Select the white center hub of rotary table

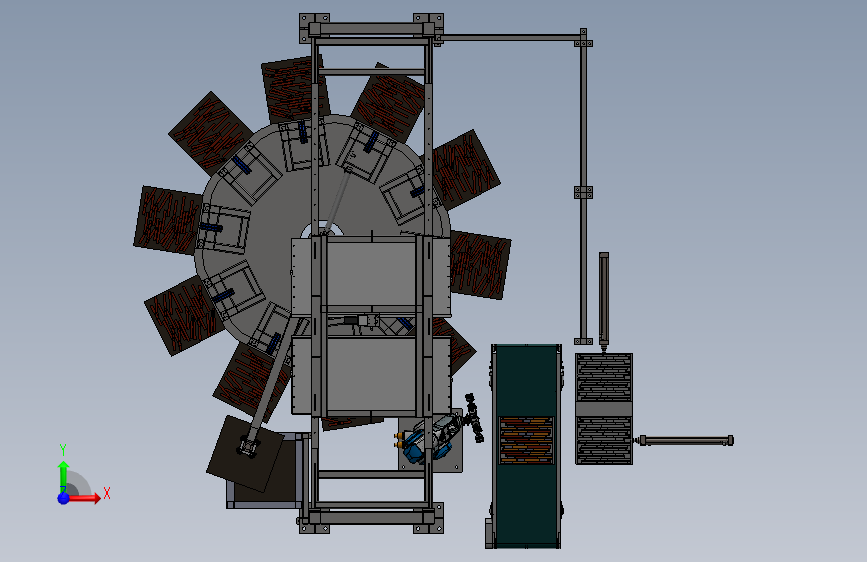321,230
